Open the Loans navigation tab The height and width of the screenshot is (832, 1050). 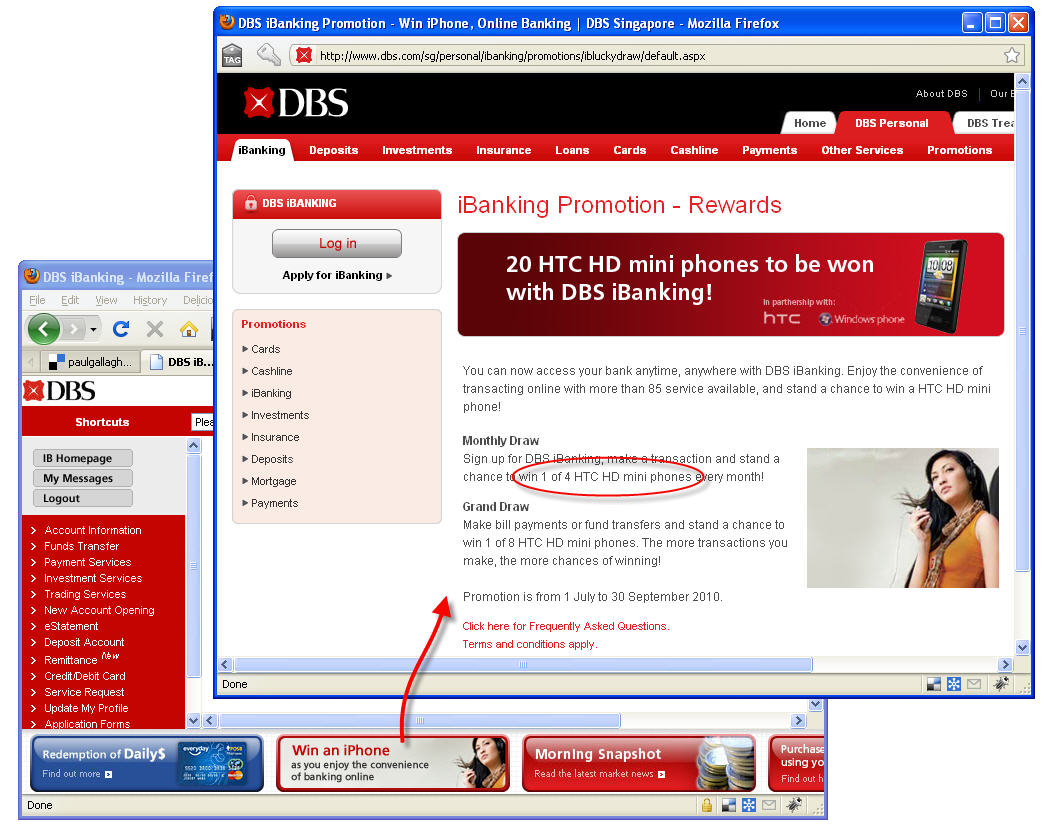(x=572, y=150)
